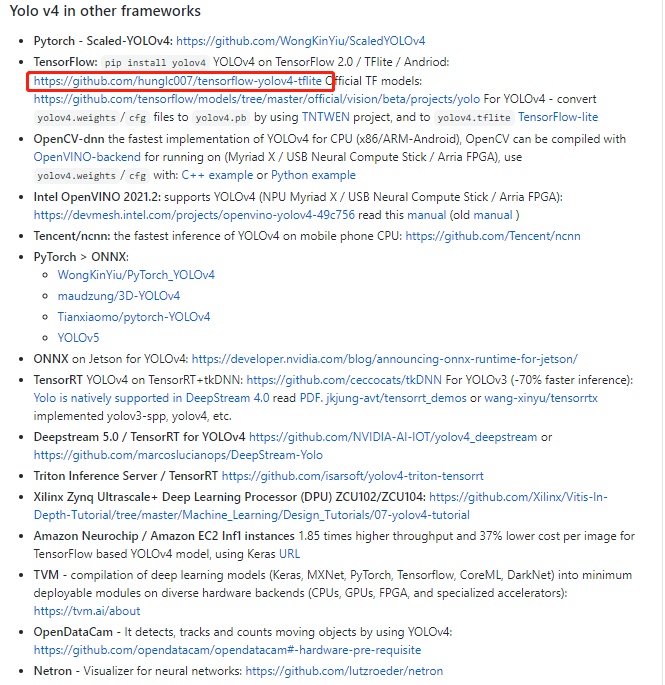Click the 'yolov4.pb' code text
This screenshot has height=685, width=665.
pyautogui.click(x=221, y=118)
